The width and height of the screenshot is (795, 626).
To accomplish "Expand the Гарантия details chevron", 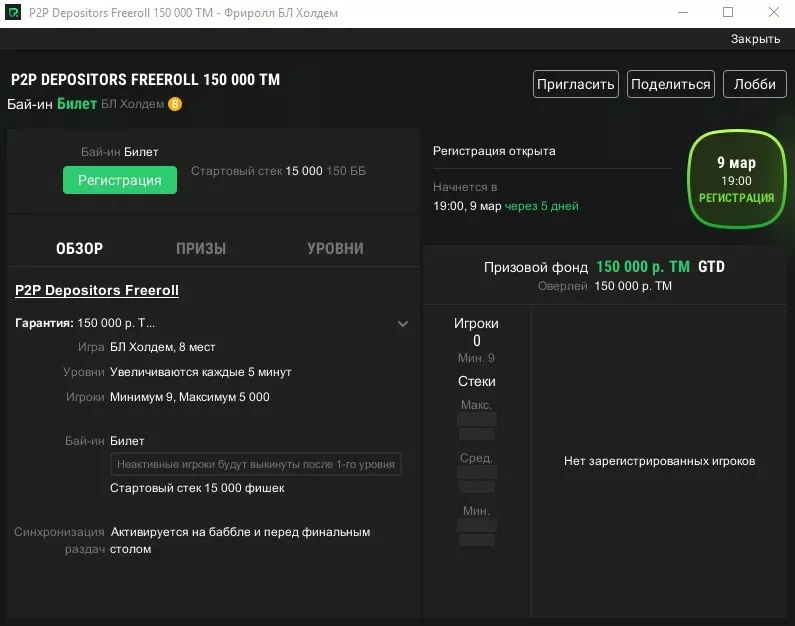I will [x=403, y=323].
